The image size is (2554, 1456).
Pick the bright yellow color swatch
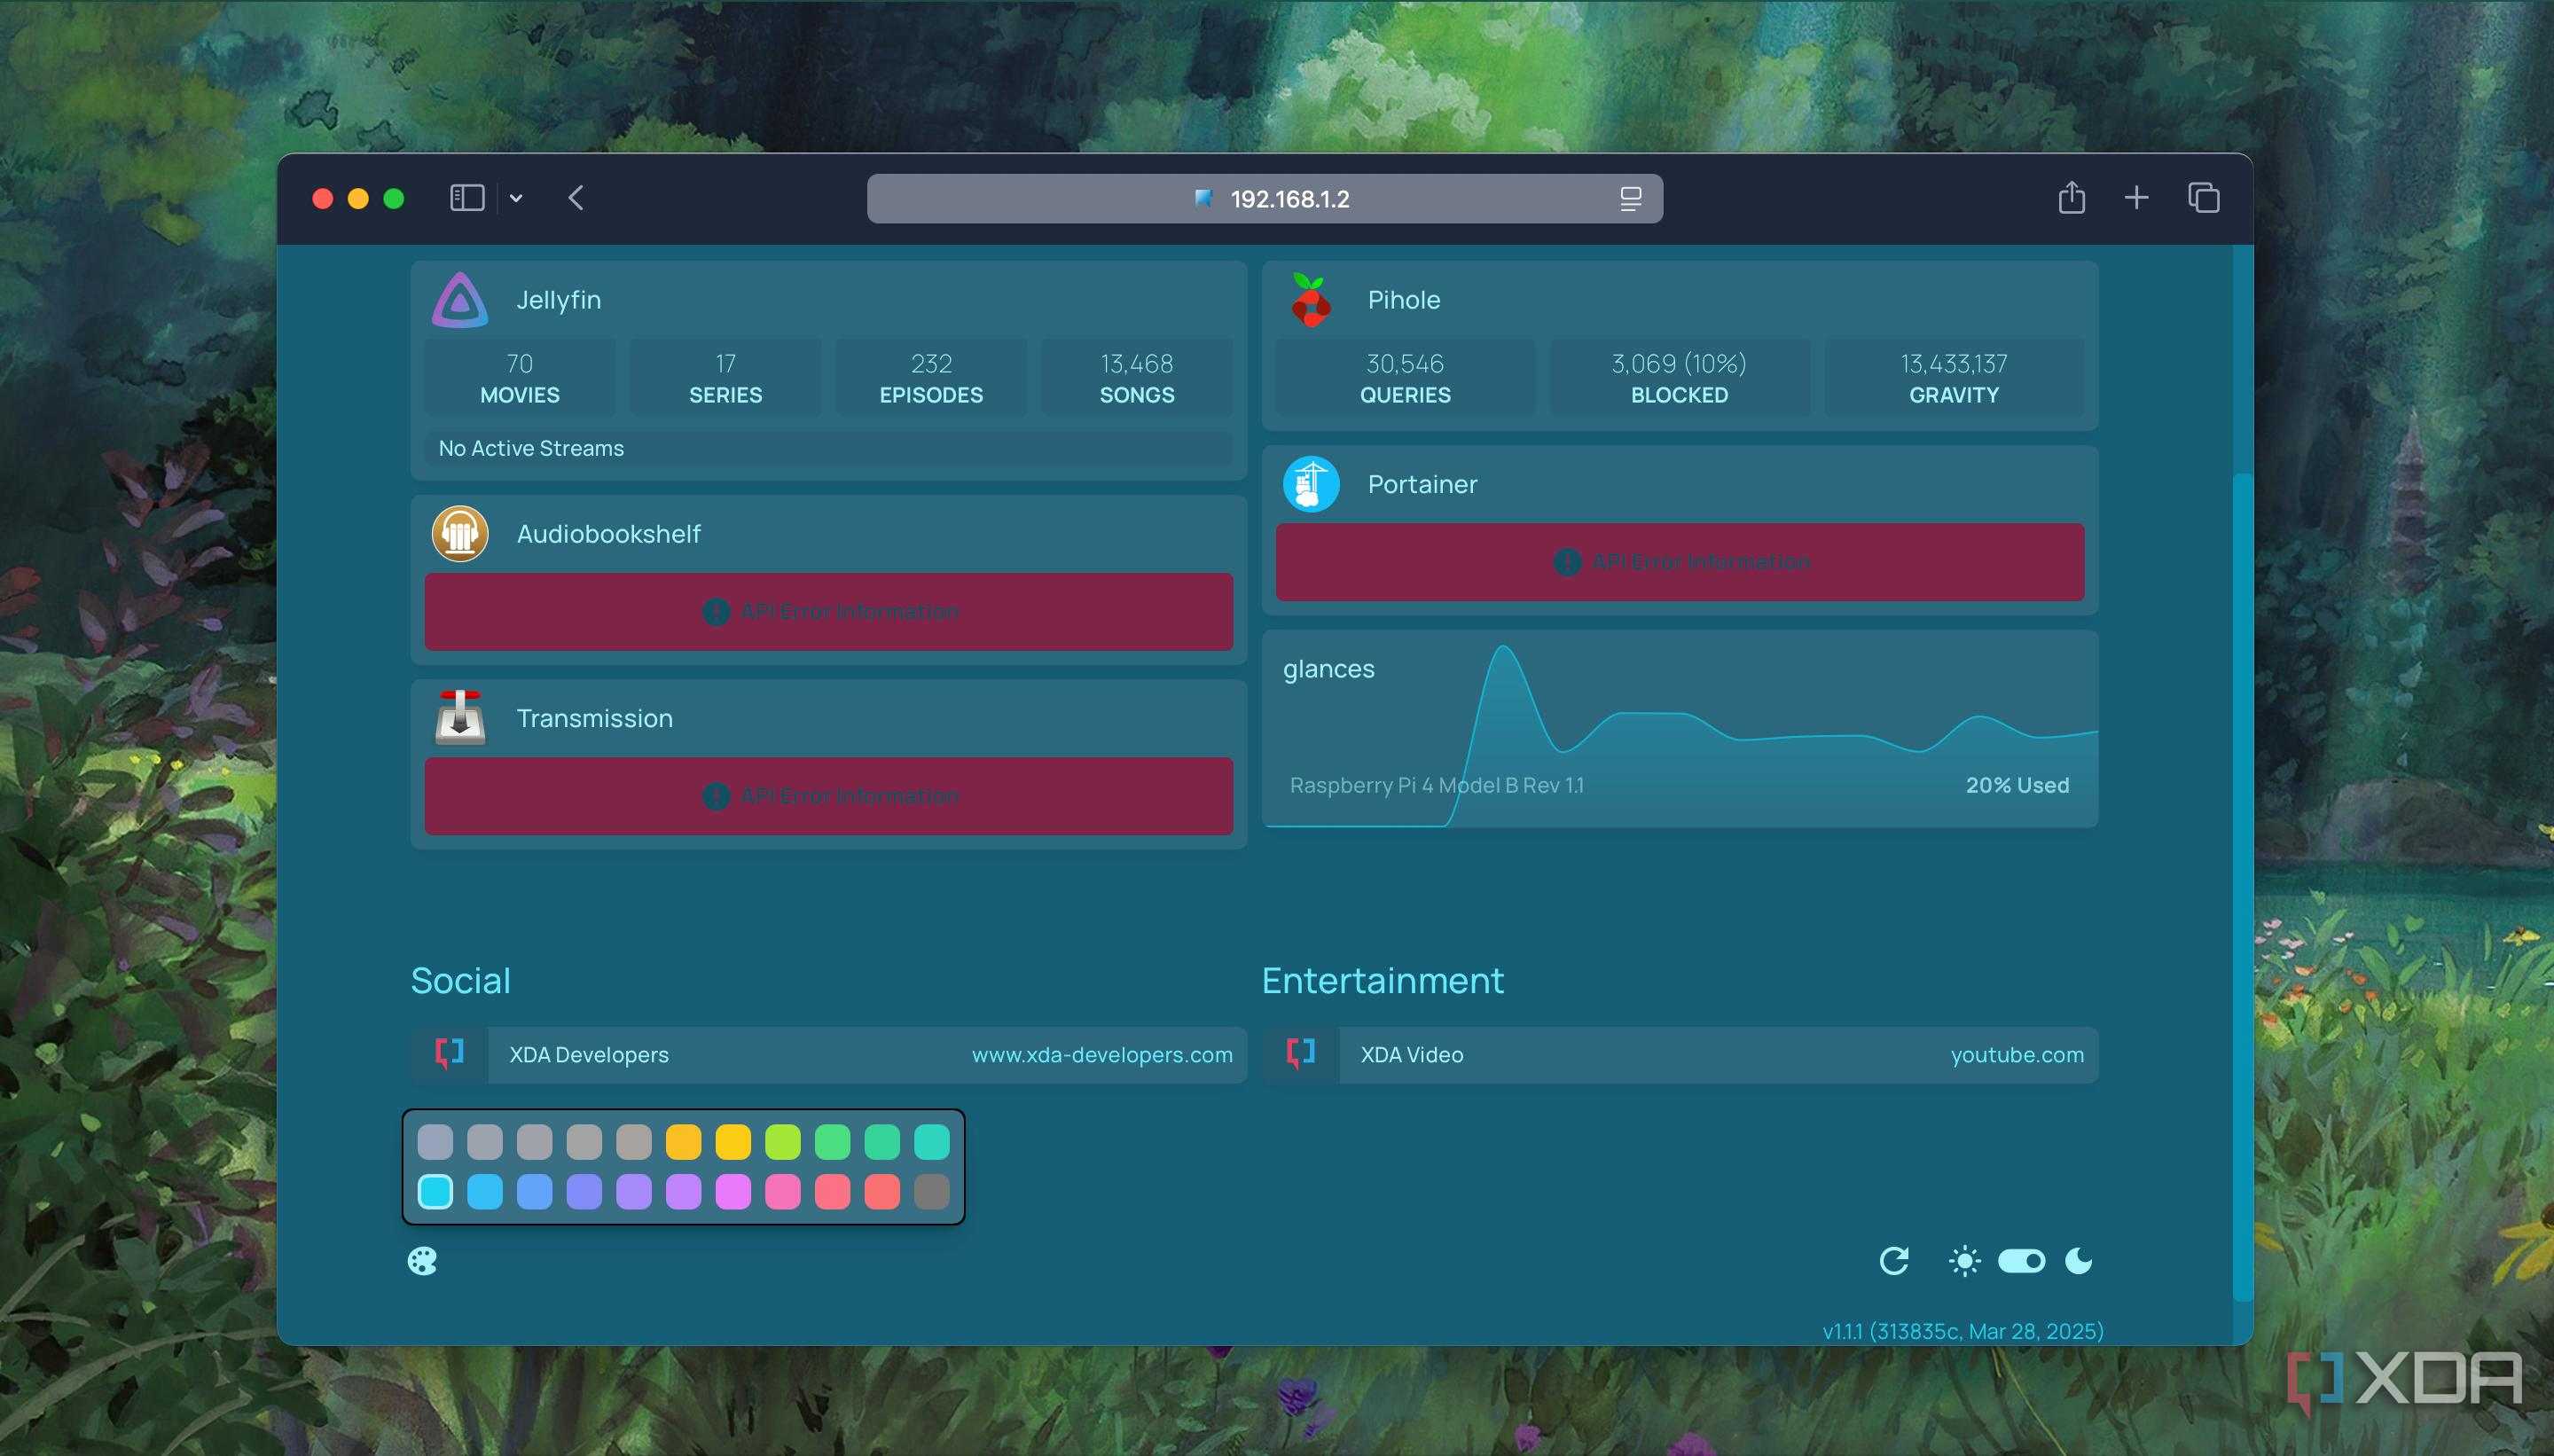(733, 1142)
